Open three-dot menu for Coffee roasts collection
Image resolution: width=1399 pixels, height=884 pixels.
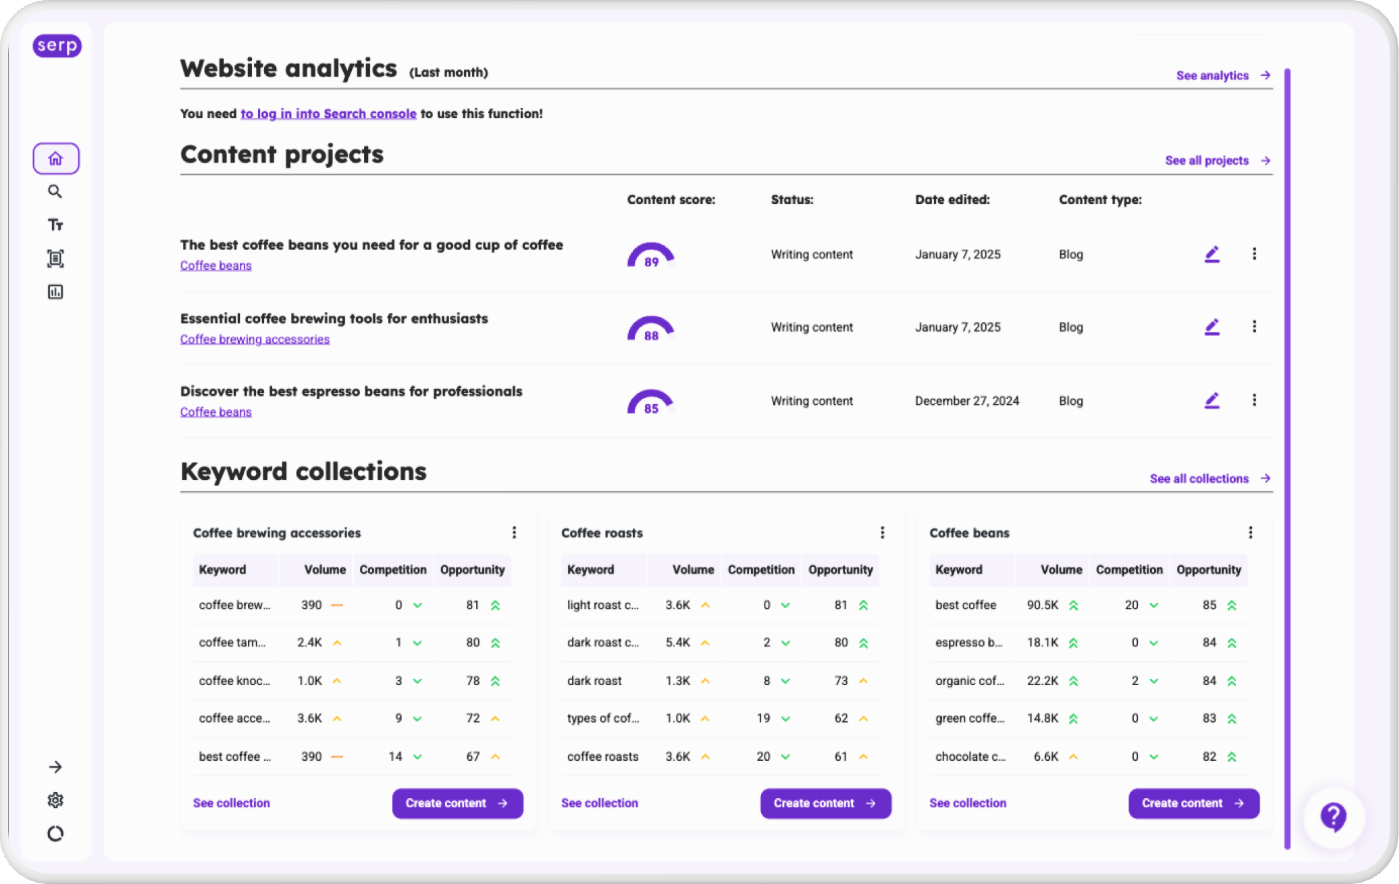click(x=882, y=533)
